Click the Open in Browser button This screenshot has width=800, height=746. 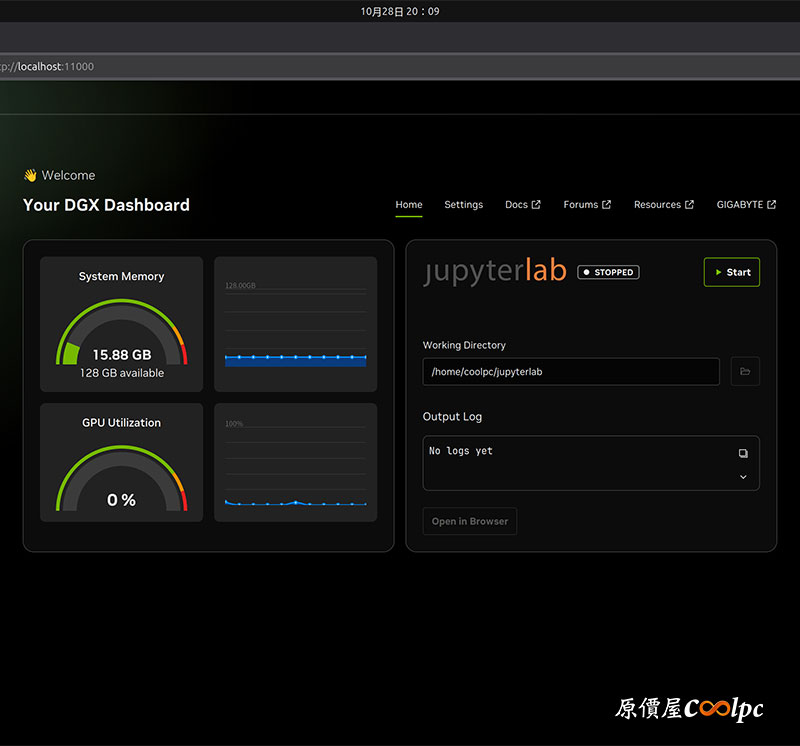tap(470, 521)
